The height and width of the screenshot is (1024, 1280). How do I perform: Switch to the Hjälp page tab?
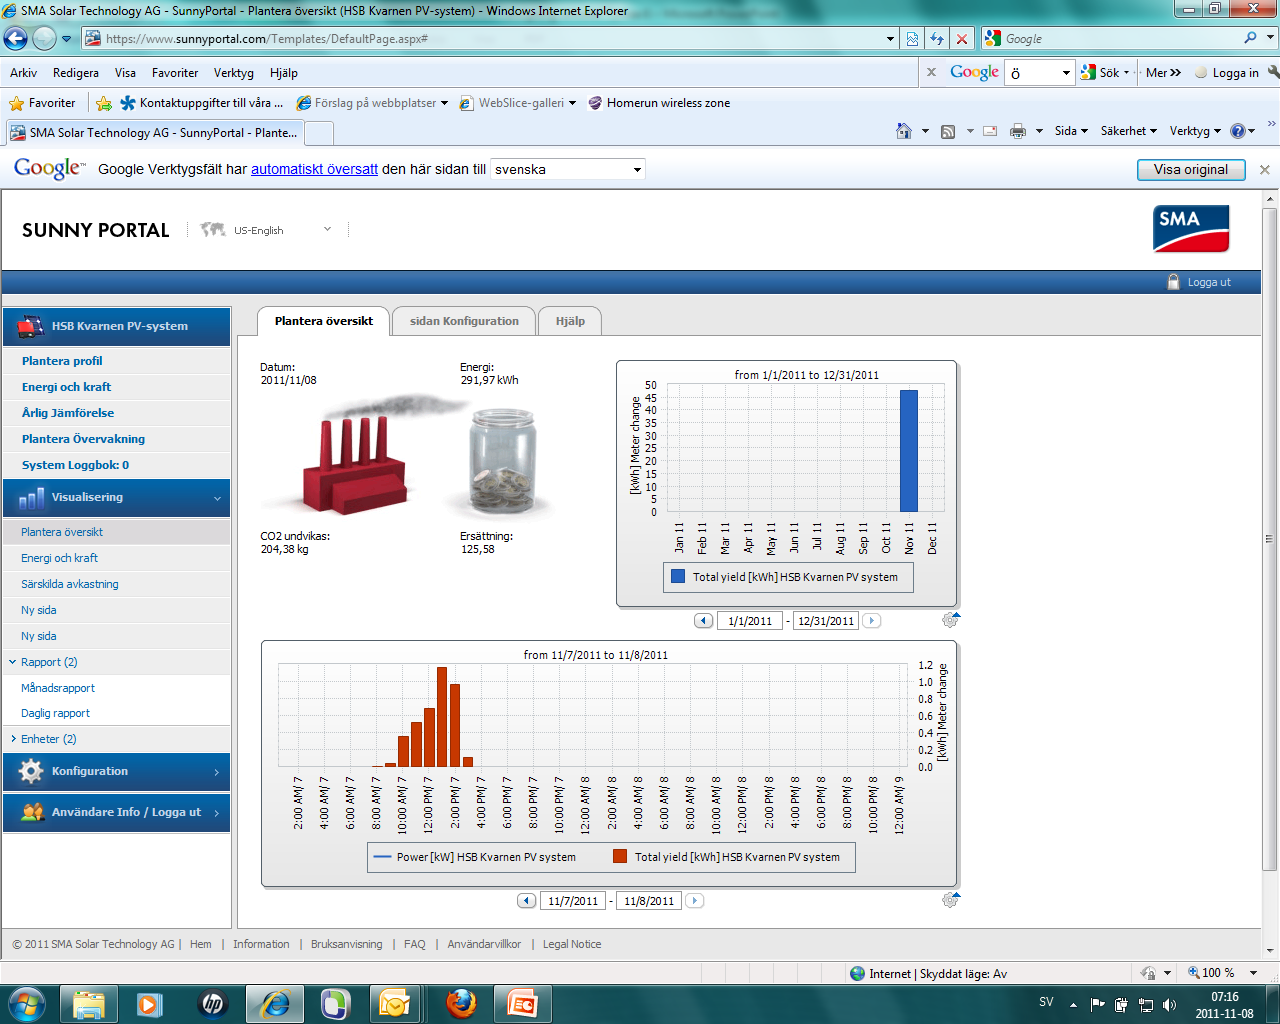[x=570, y=321]
